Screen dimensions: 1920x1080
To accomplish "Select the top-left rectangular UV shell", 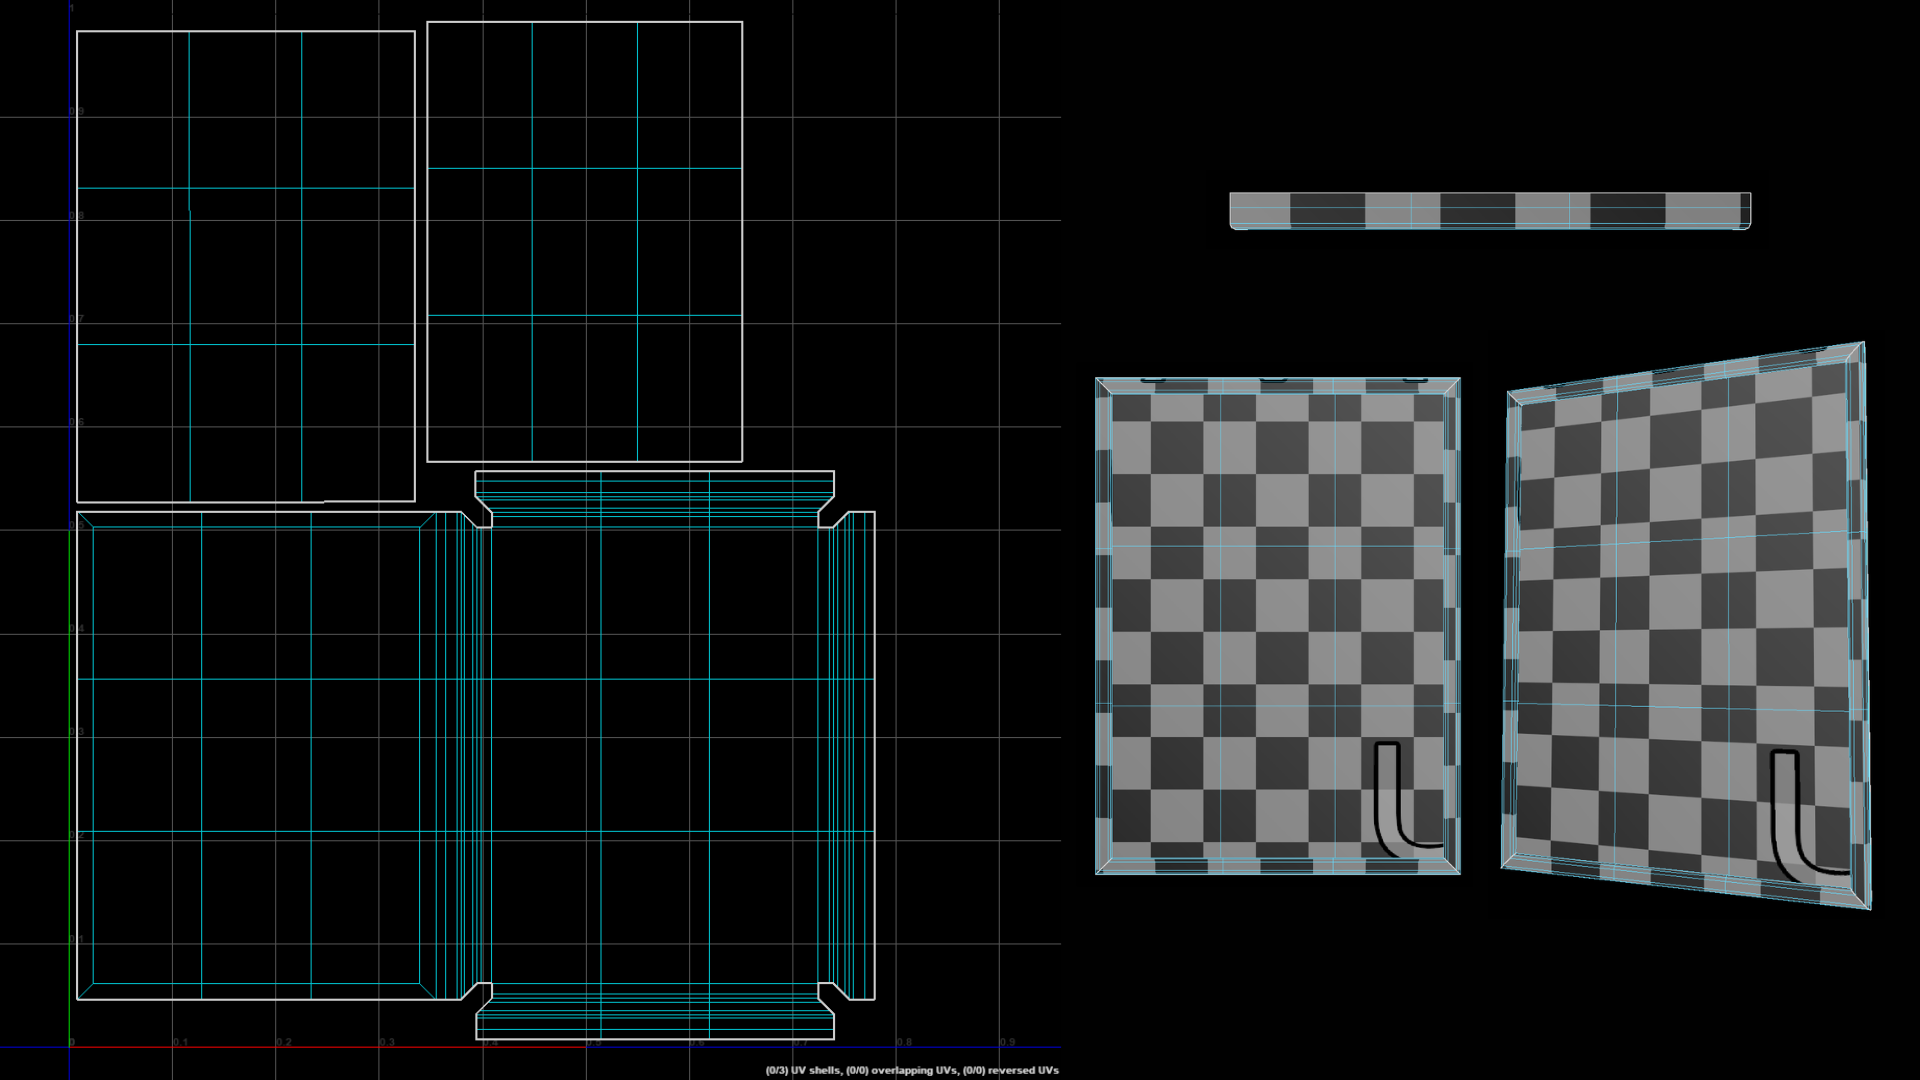I will point(245,266).
